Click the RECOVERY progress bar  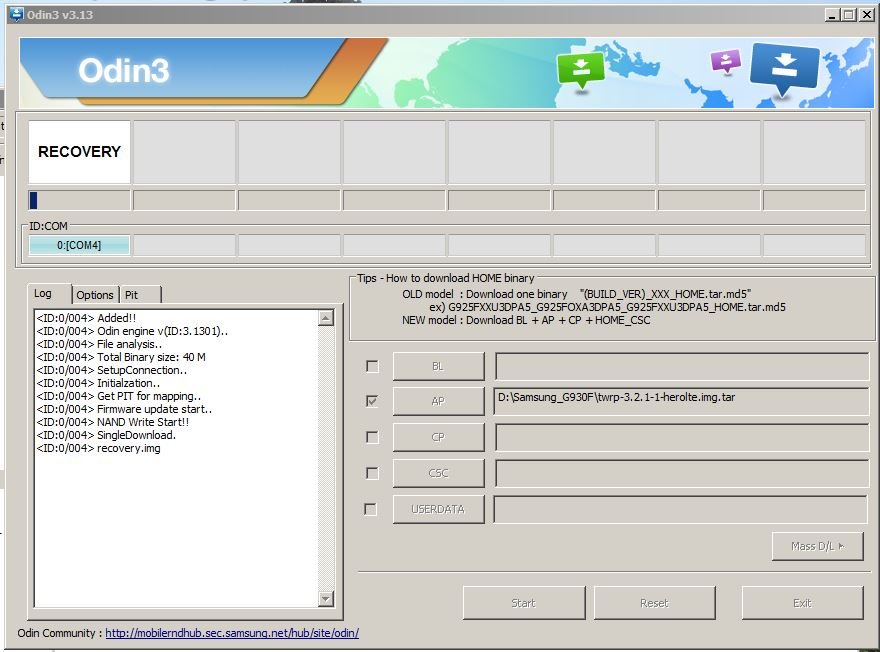tap(79, 200)
